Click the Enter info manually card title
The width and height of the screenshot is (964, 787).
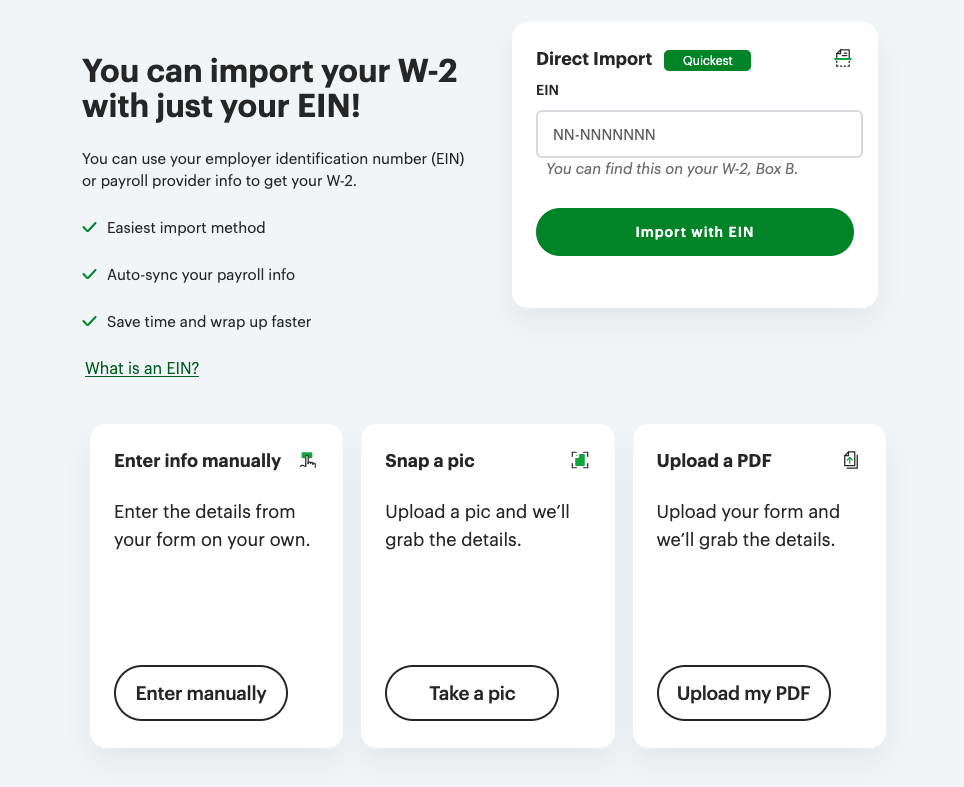click(x=197, y=461)
